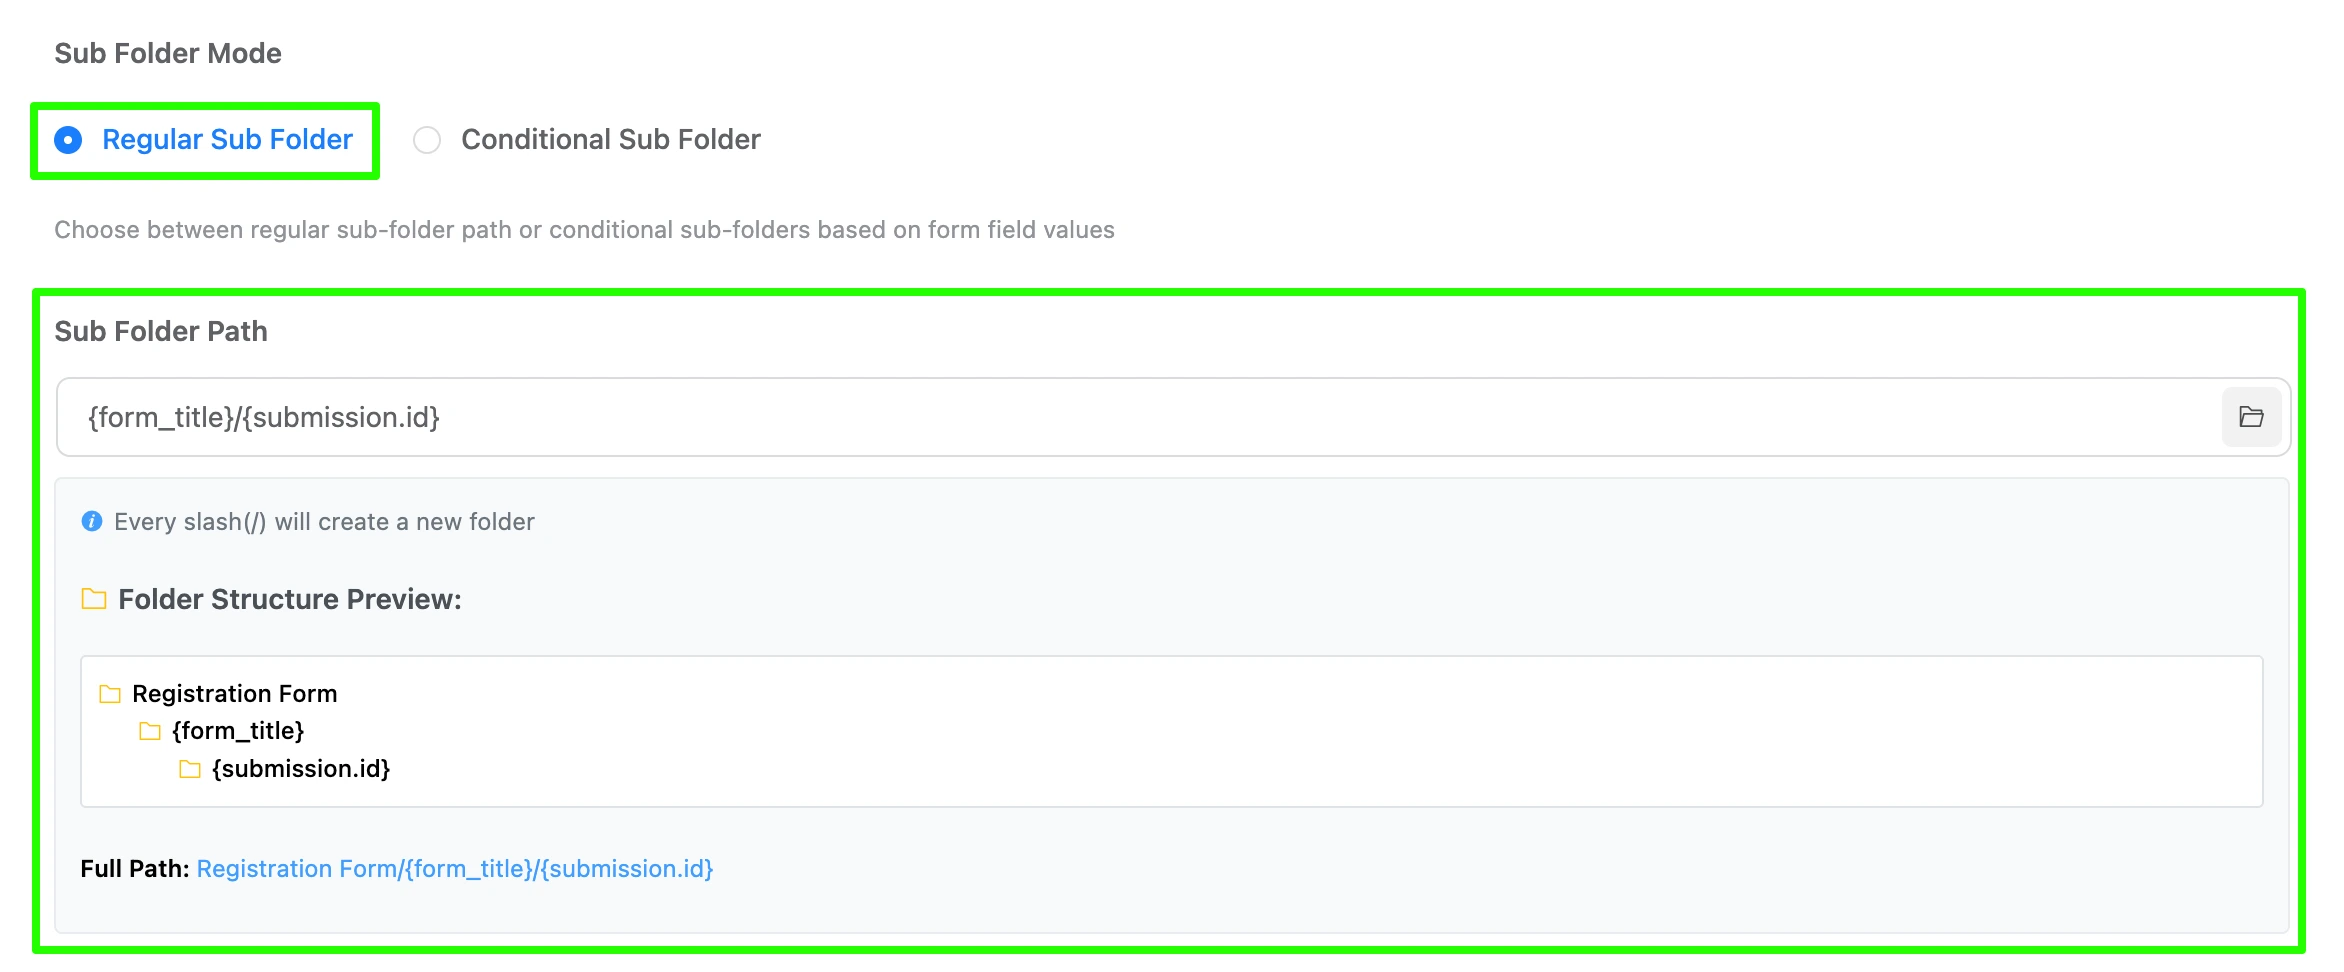The height and width of the screenshot is (972, 2344).
Task: Click the {form_title} folder icon in preview
Action: [x=150, y=731]
